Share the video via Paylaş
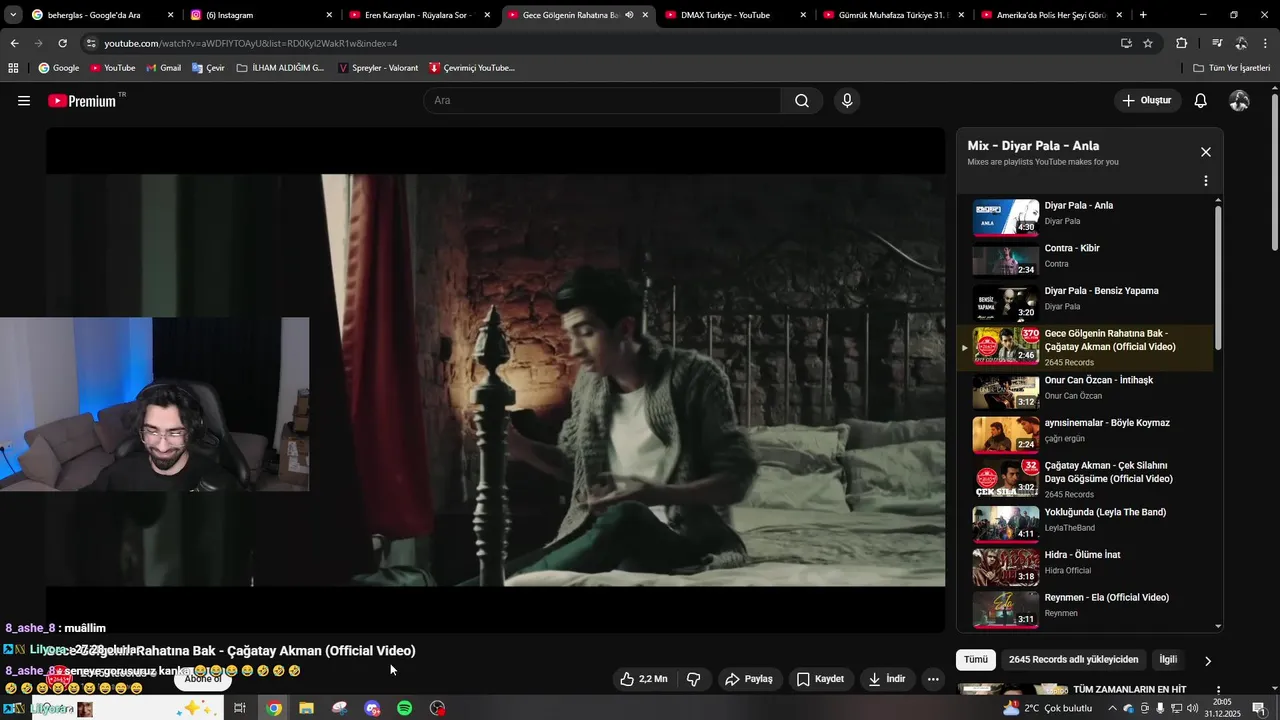This screenshot has height=720, width=1280. (x=749, y=679)
